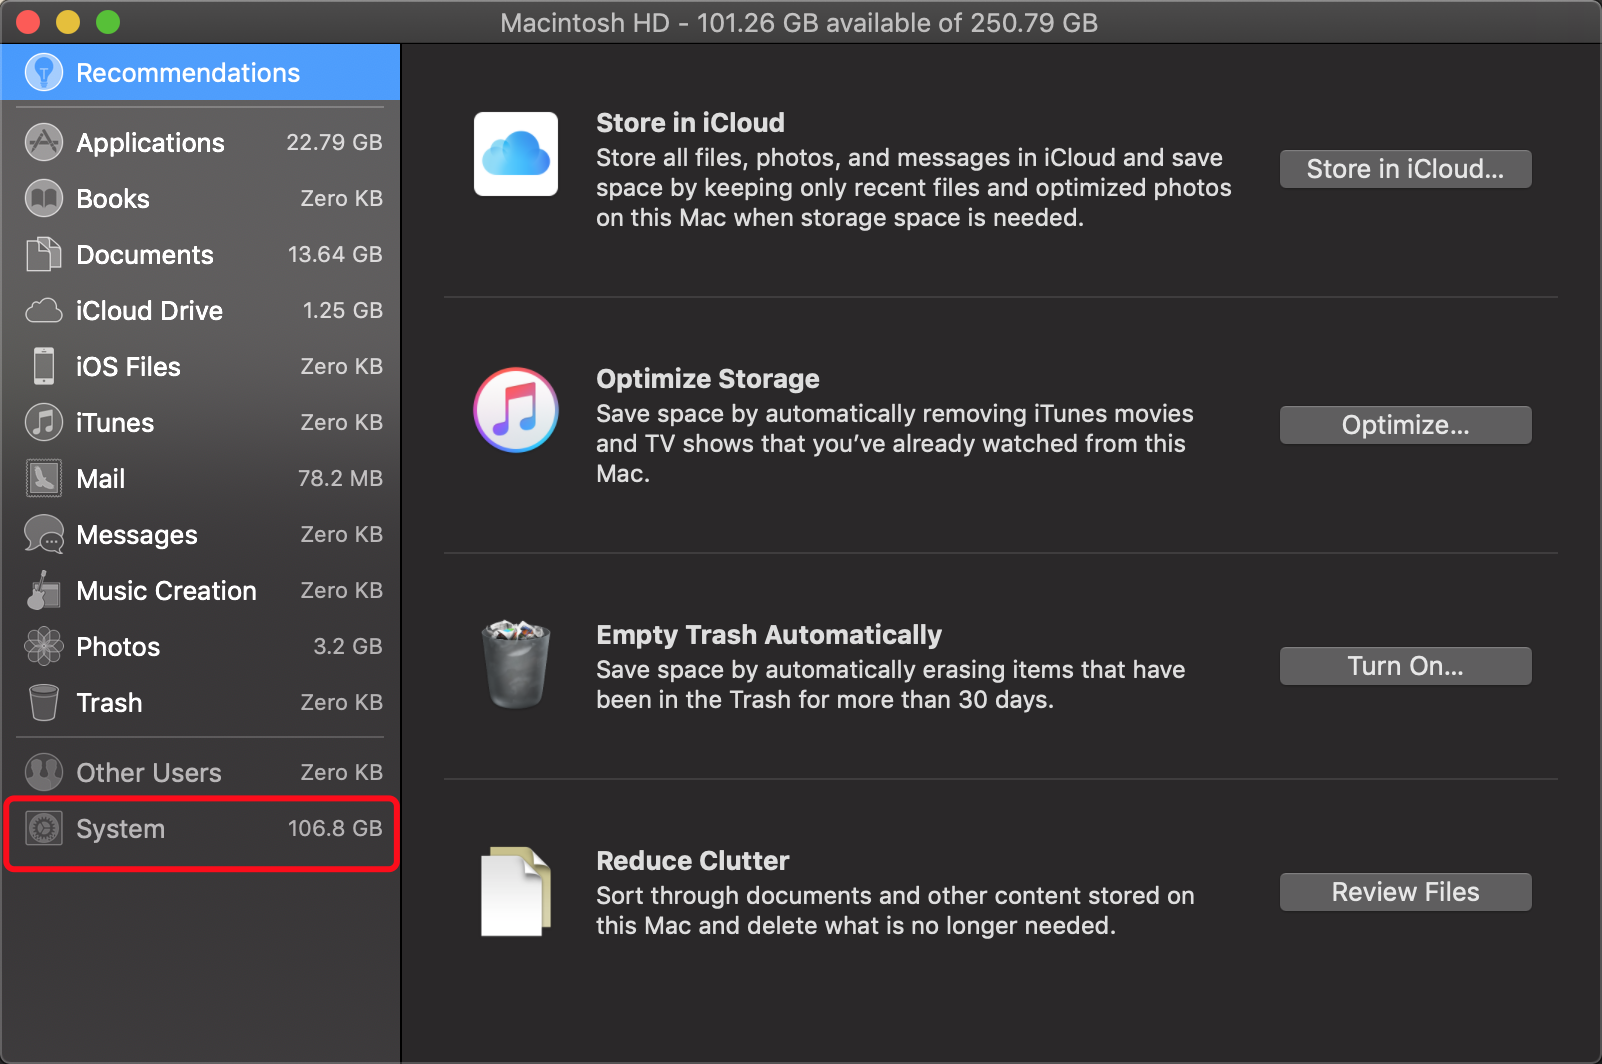
Task: Click the 22.79 GB Applications size
Action: point(334,142)
